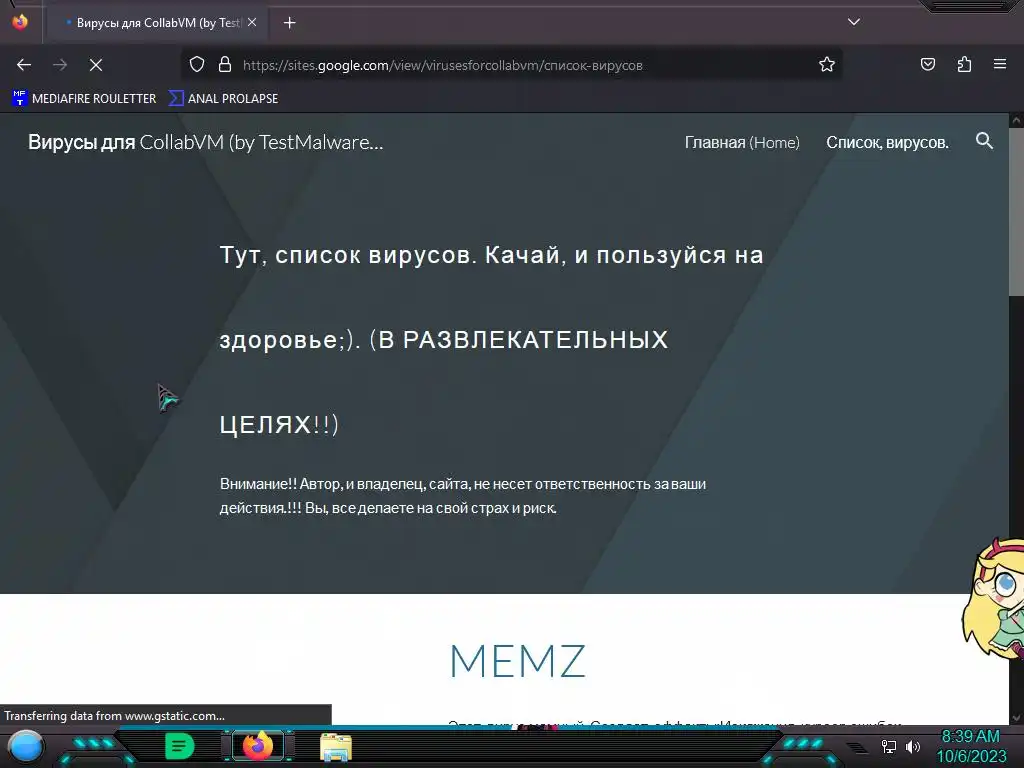Open File Explorer from taskbar
The height and width of the screenshot is (768, 1024).
[x=336, y=747]
